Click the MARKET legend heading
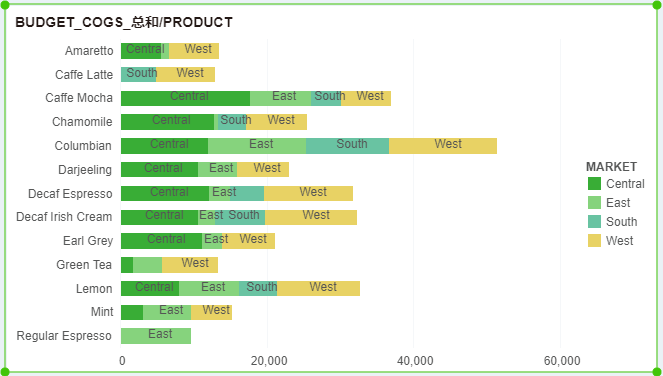663x376 pixels. coord(611,167)
